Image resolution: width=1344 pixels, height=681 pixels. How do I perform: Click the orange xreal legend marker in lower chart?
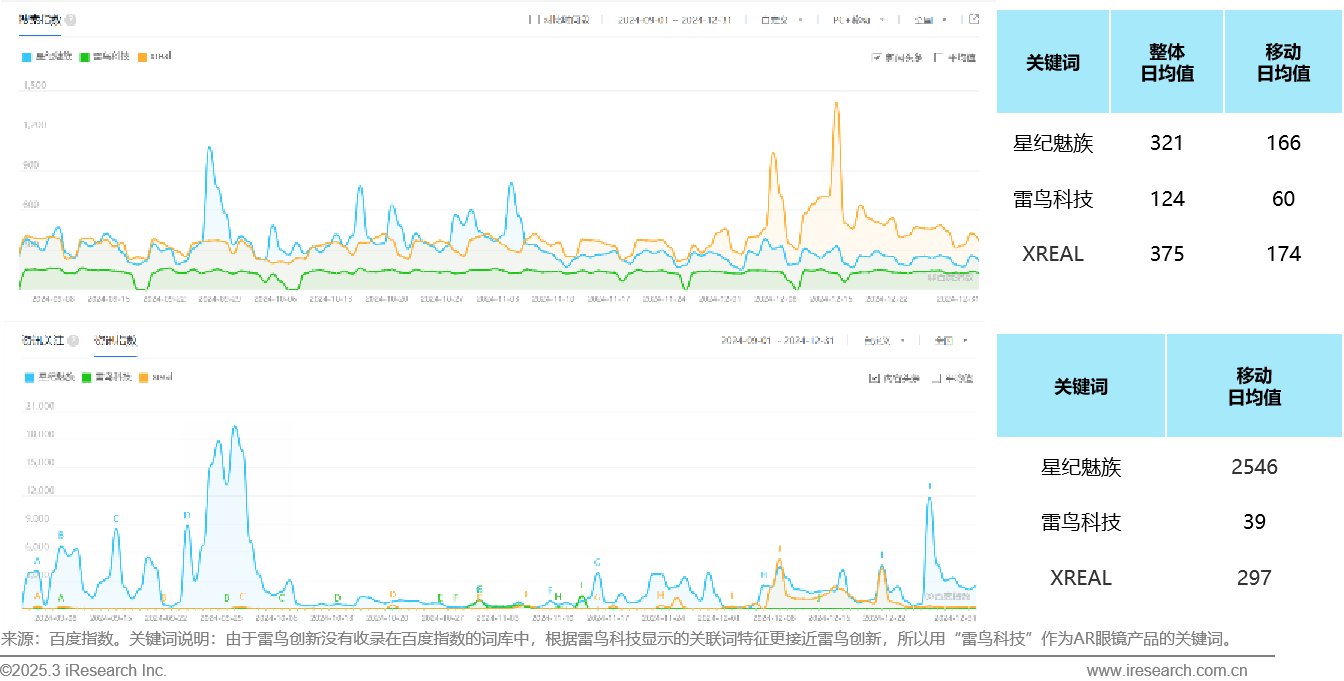tap(144, 378)
